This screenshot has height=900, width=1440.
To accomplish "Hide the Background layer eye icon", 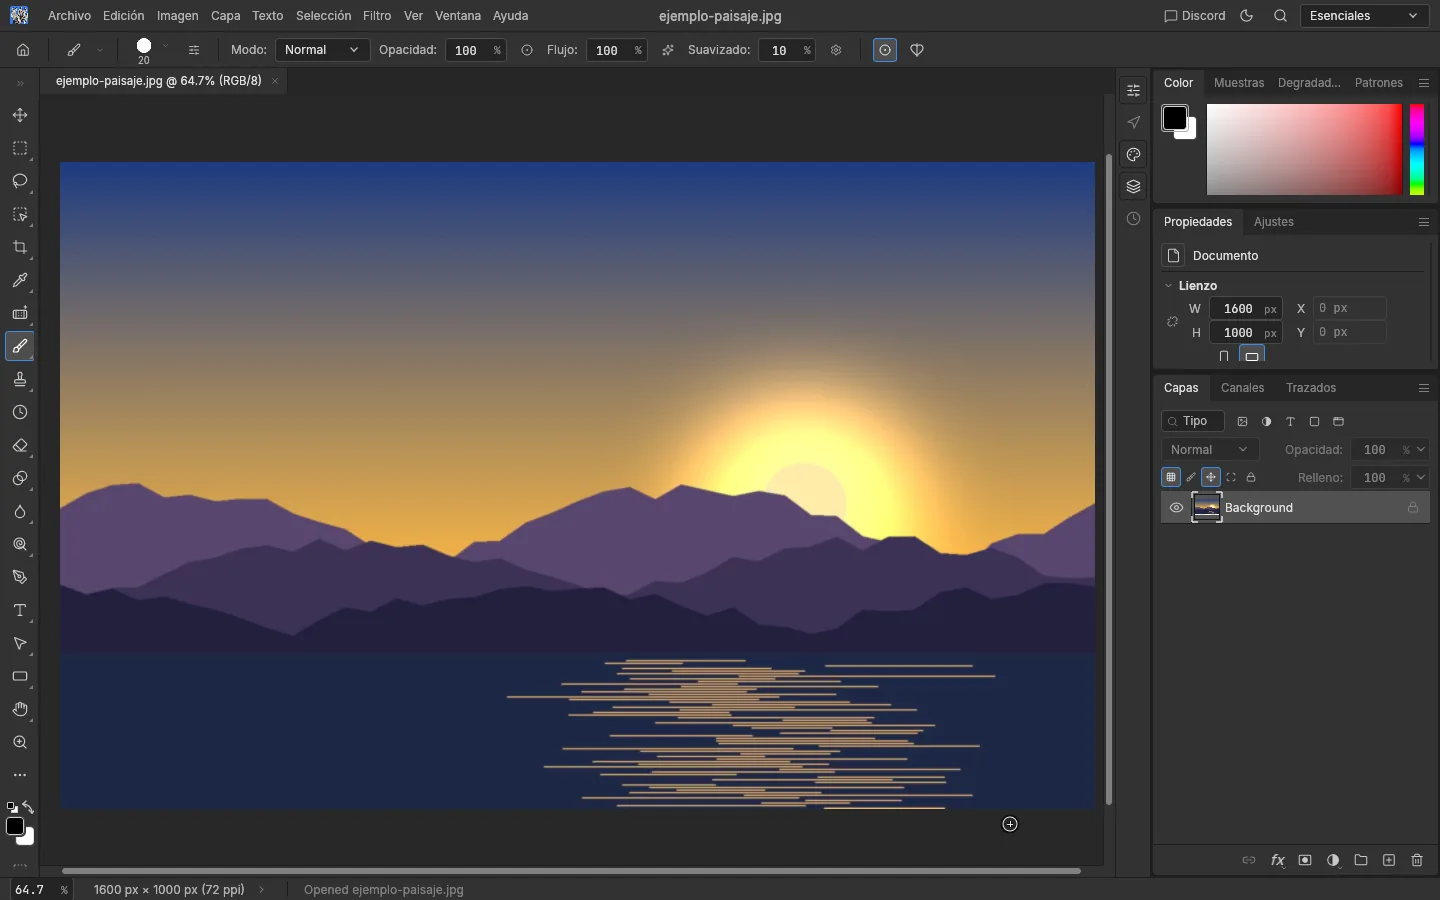I will [1176, 508].
